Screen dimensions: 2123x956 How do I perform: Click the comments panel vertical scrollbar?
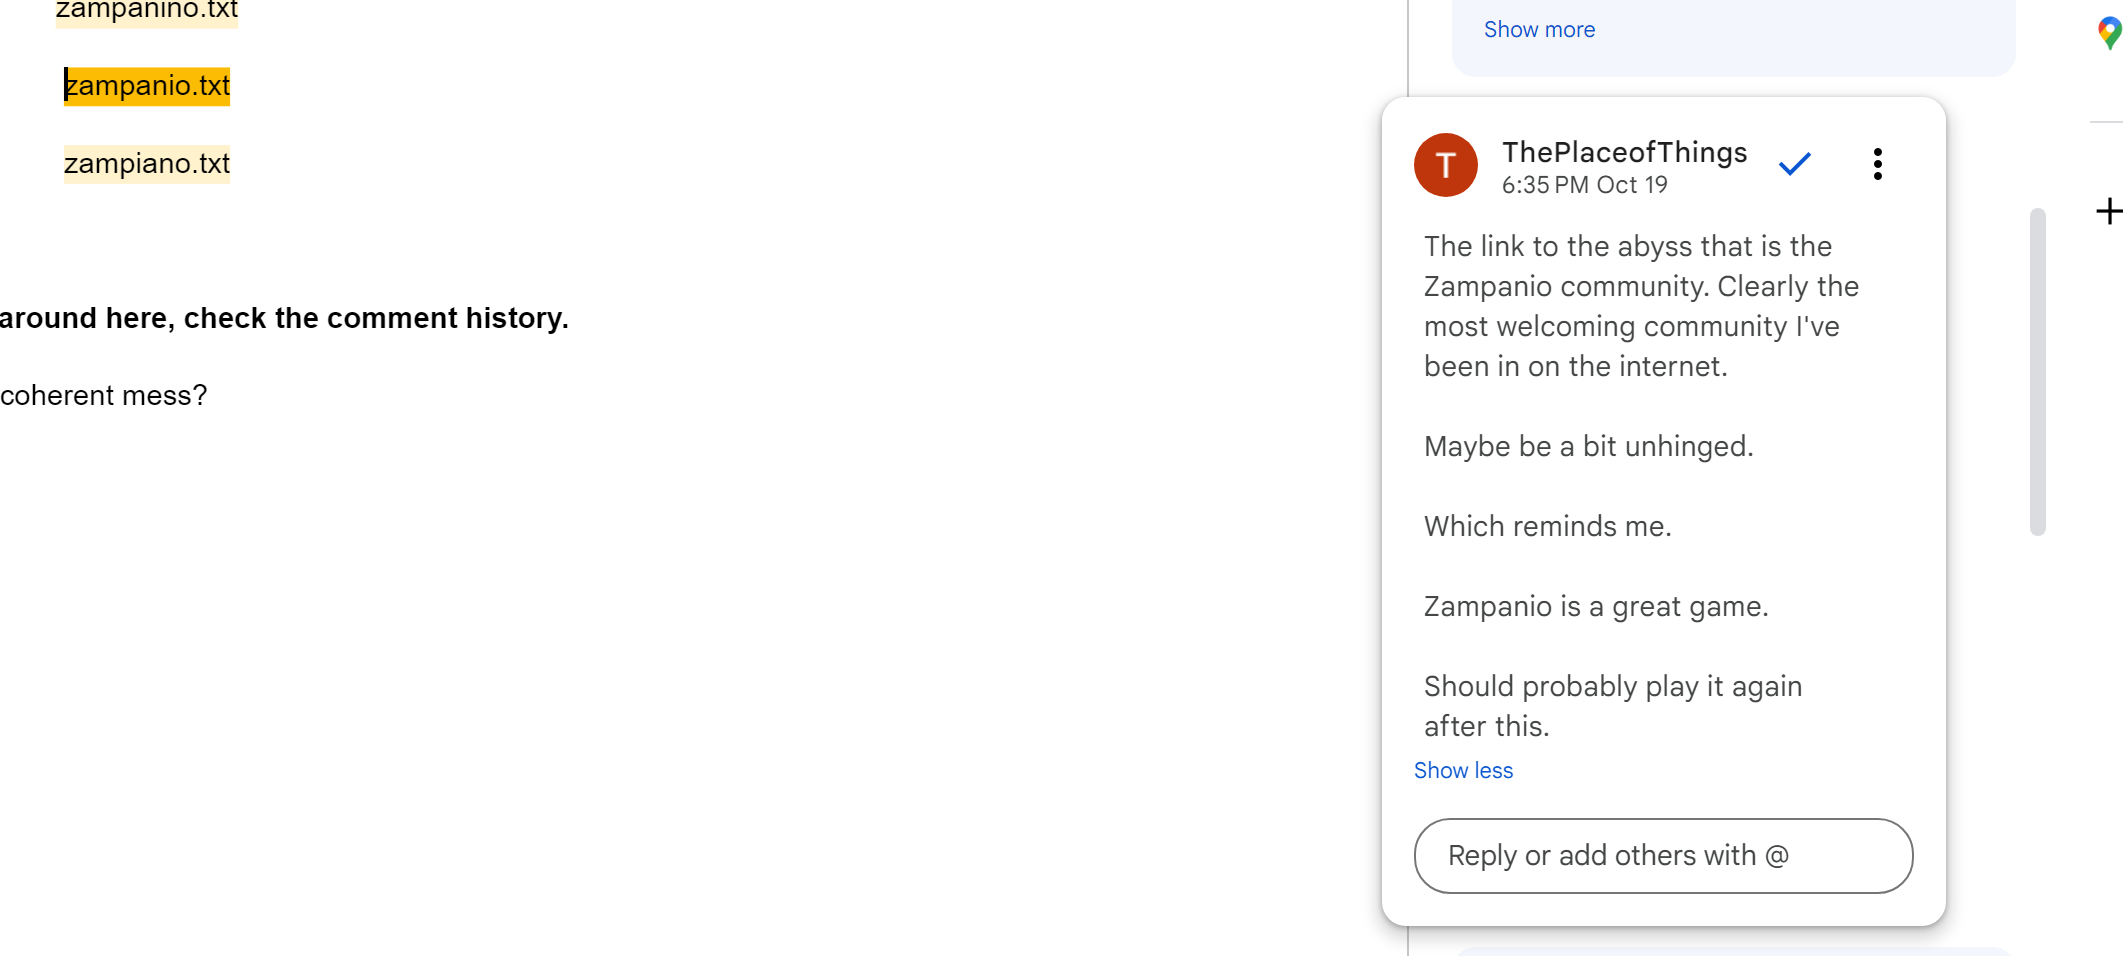pyautogui.click(x=2037, y=371)
